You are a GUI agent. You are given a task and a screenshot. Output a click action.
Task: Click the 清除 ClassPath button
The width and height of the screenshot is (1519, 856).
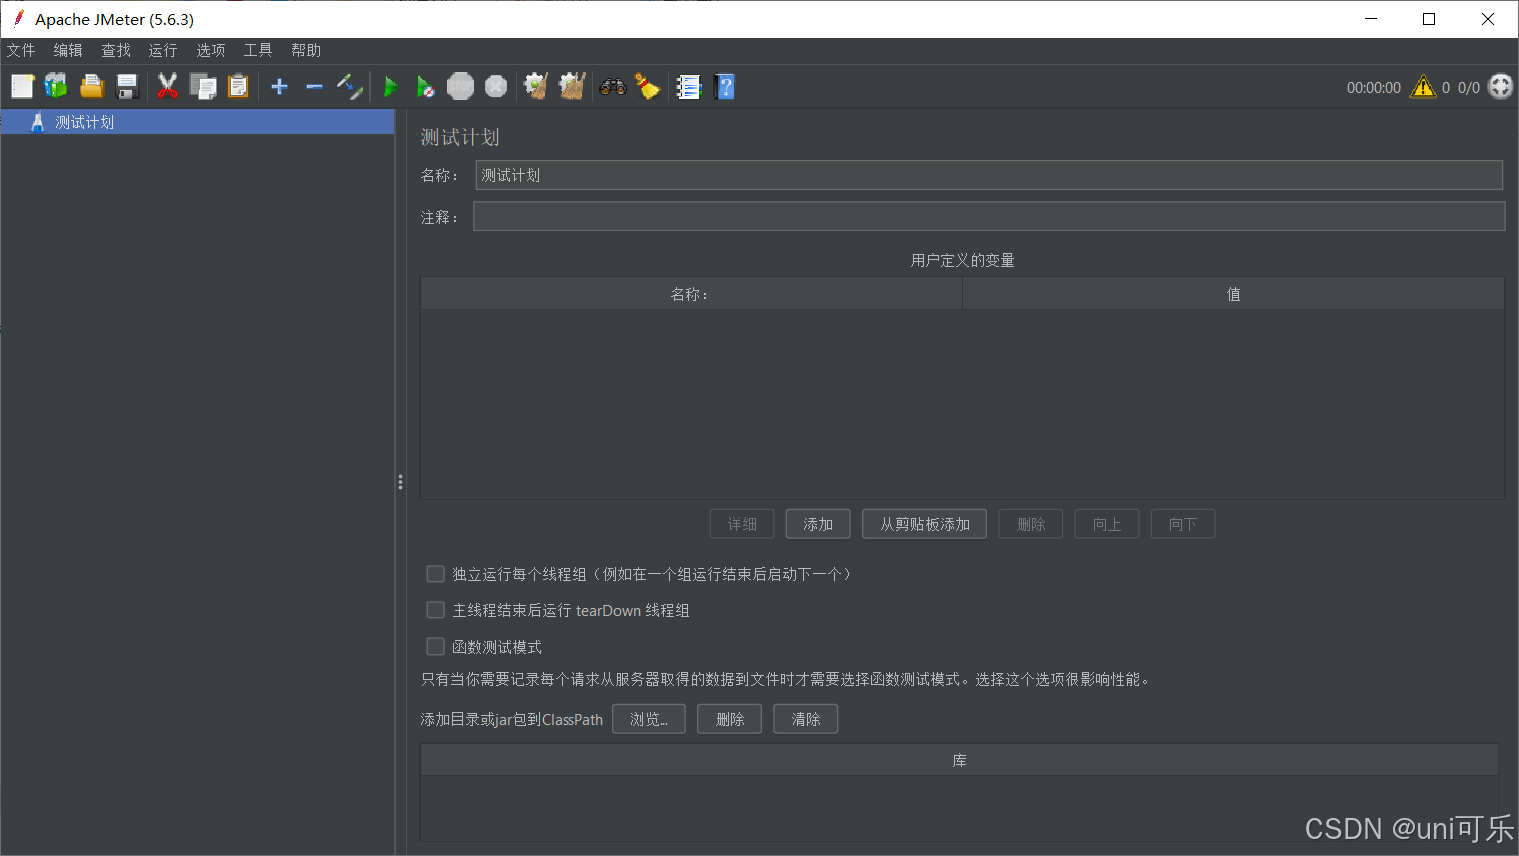coord(806,719)
